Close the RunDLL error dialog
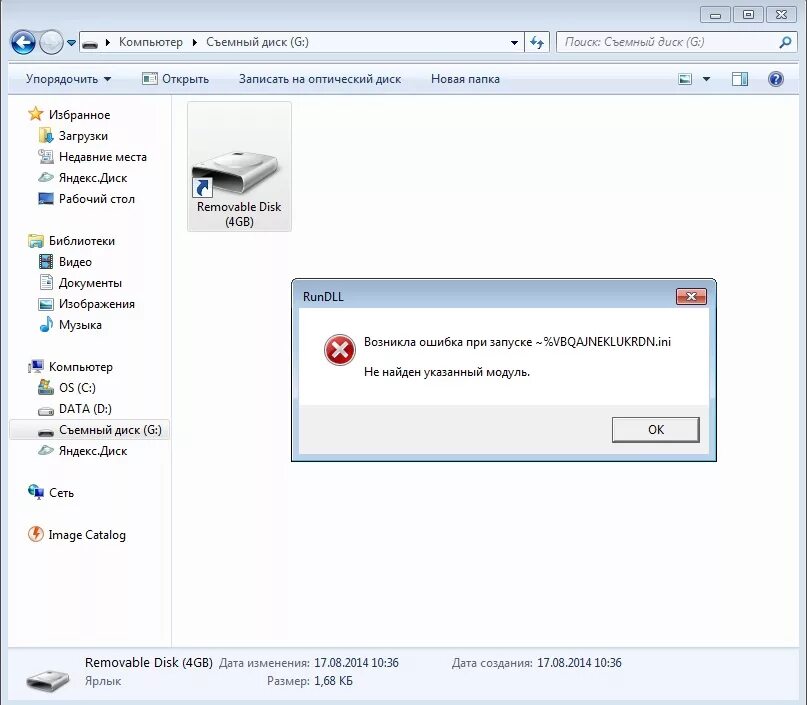Image resolution: width=807 pixels, height=705 pixels. pos(691,296)
